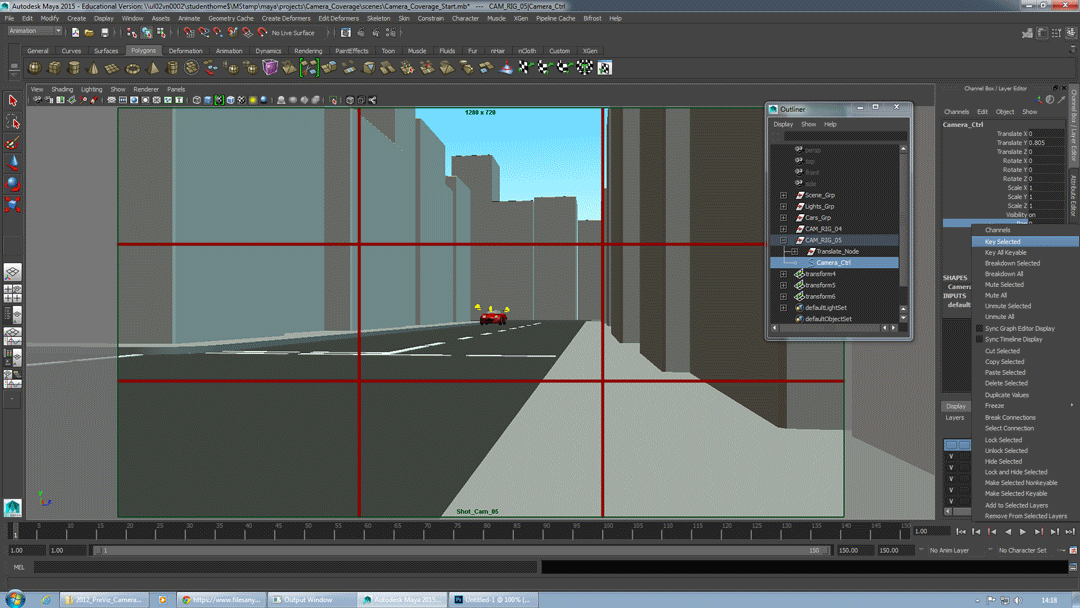Viewport: 1080px width, 608px height.
Task: Toggle Sync Graph Editor Display checkbox
Action: 980,328
